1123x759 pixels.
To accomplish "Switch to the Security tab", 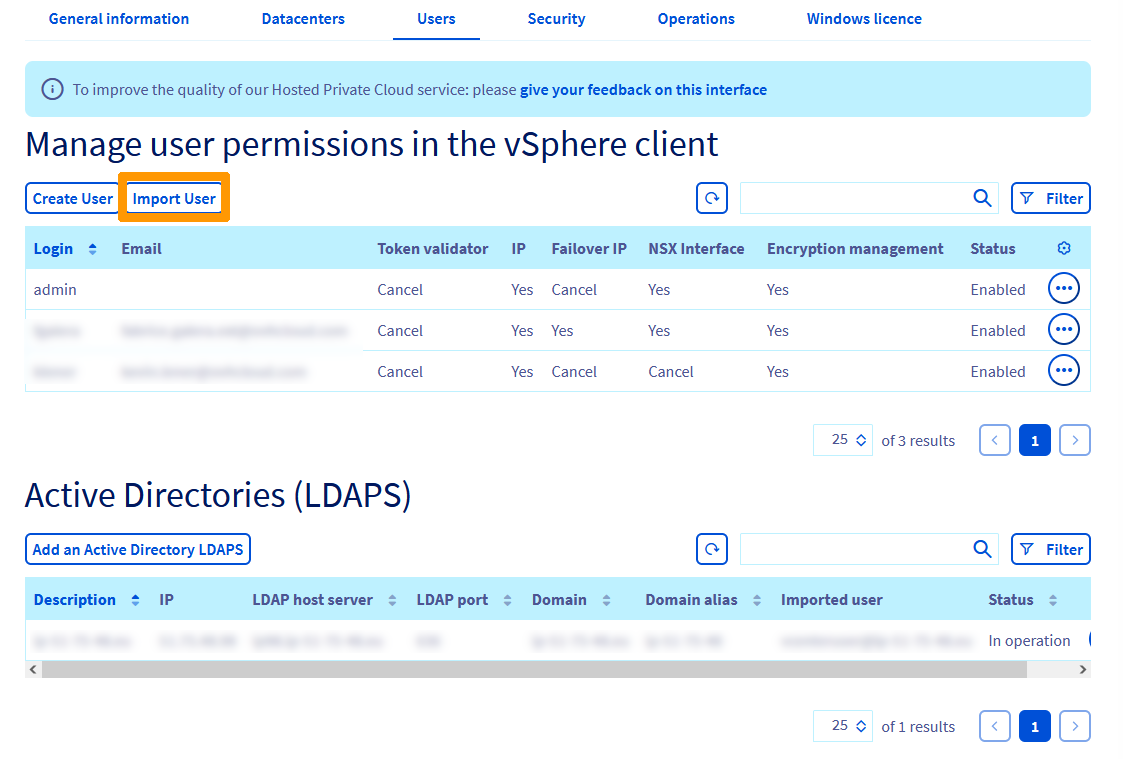I will (556, 18).
